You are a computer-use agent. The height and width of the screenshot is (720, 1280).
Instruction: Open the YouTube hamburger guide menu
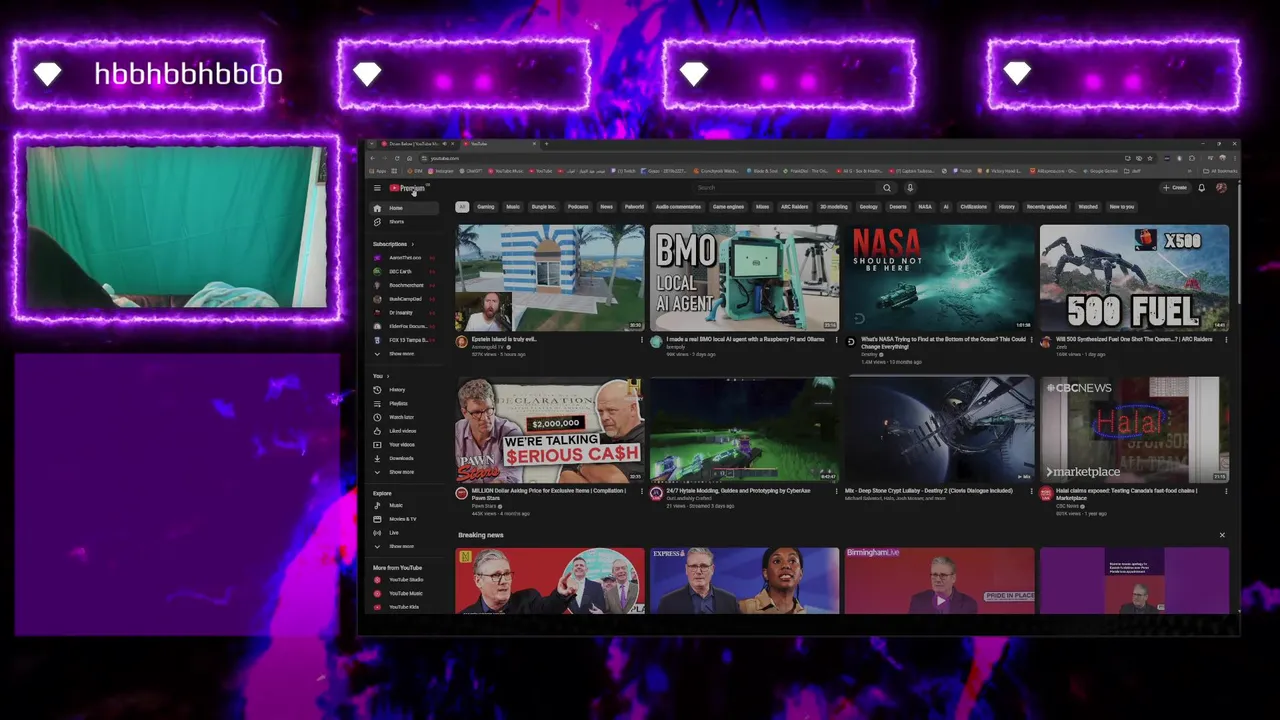377,188
